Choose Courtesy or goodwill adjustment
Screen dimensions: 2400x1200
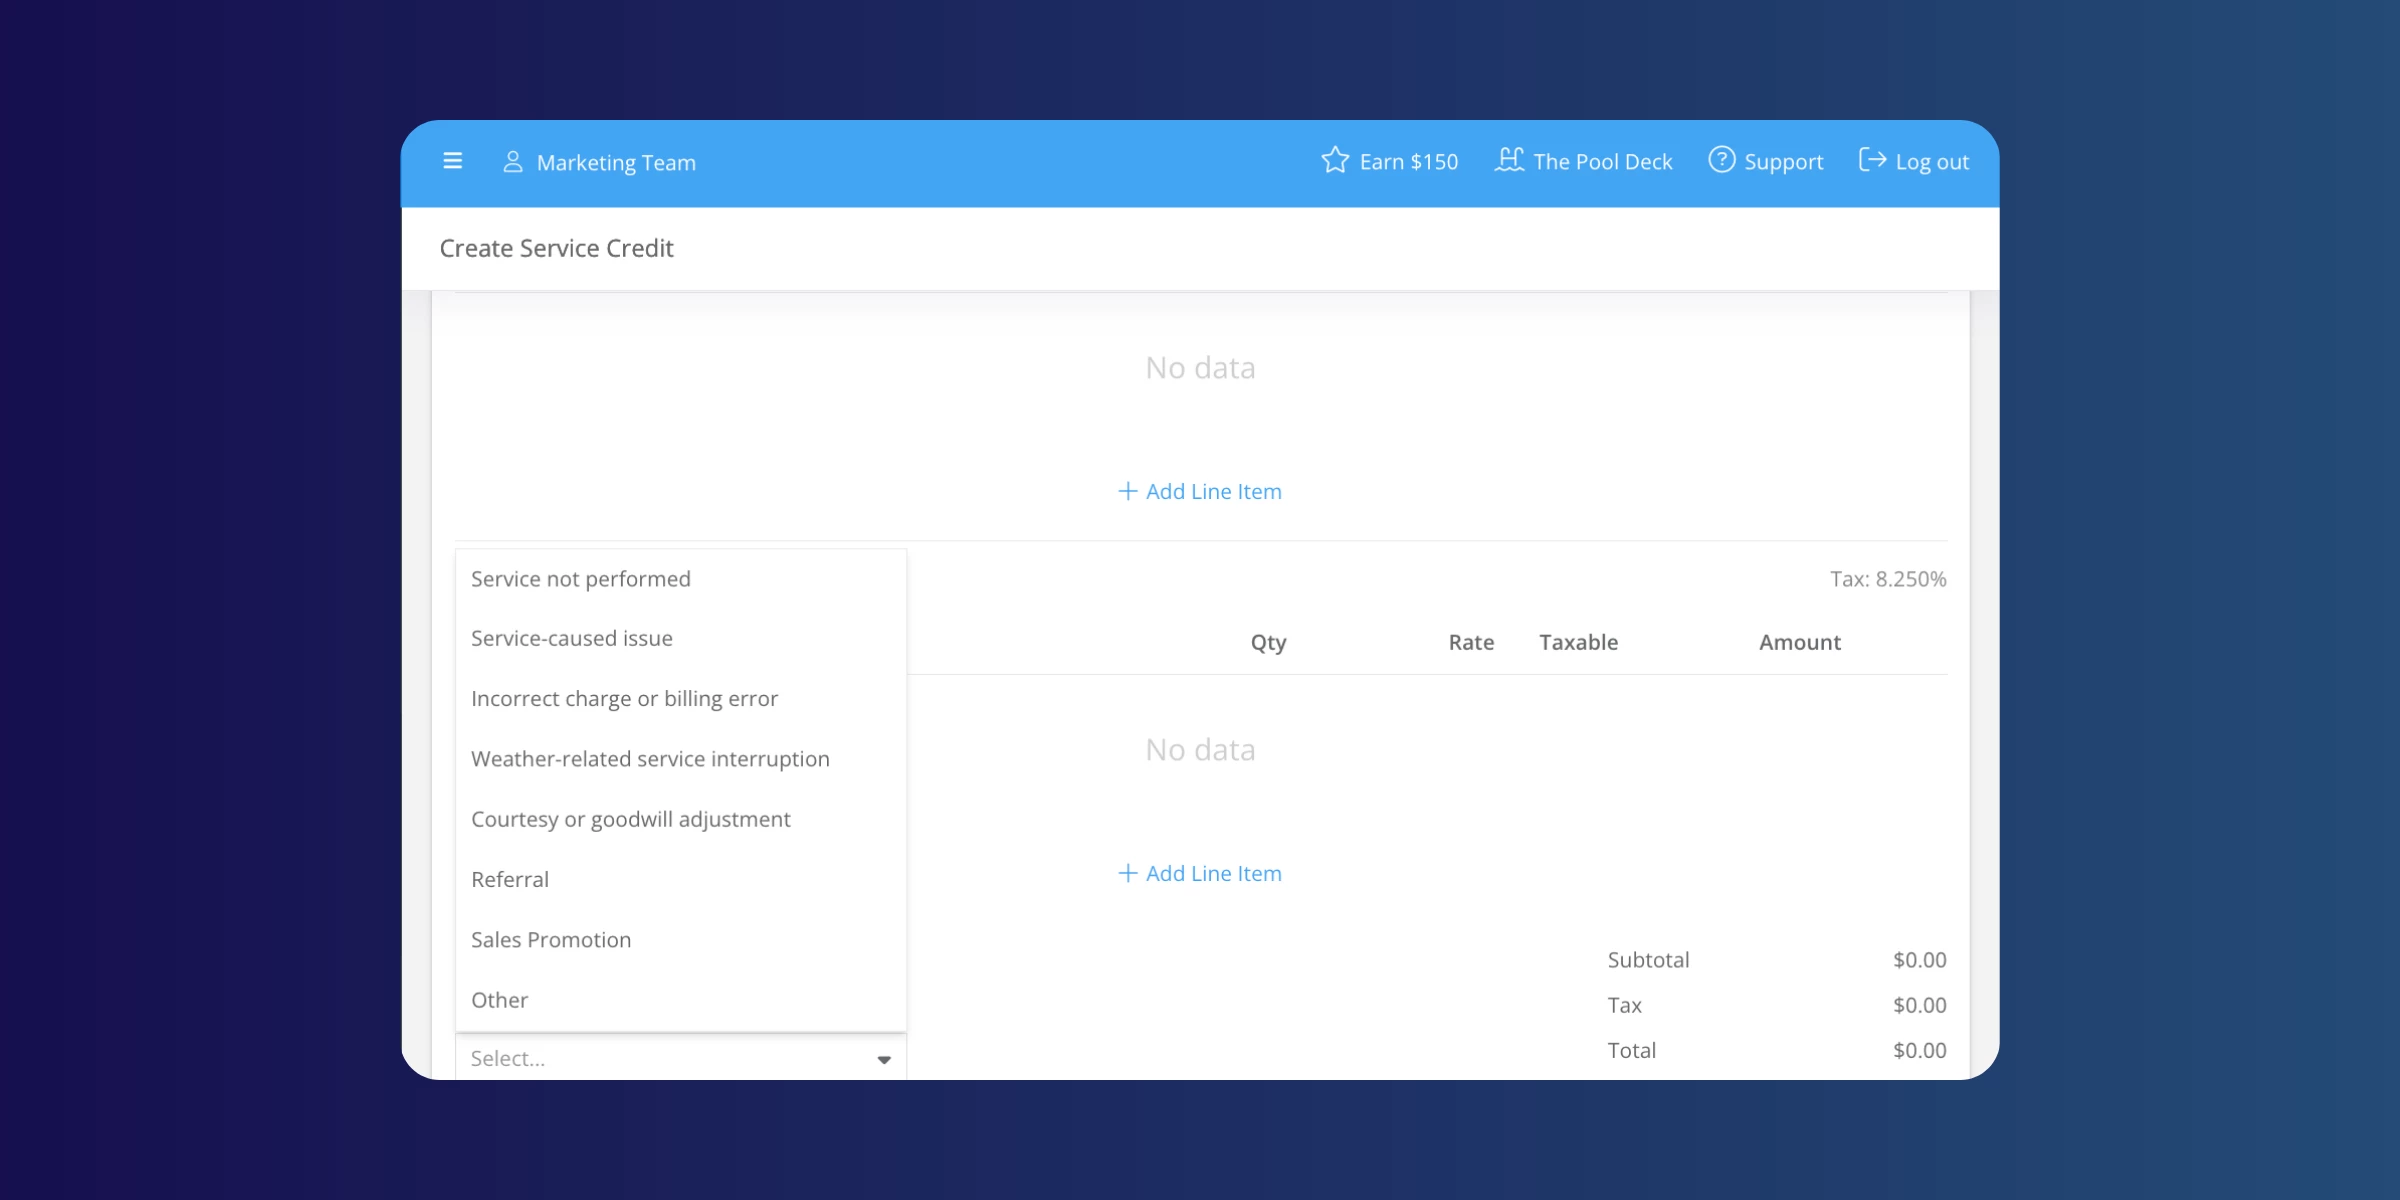click(630, 819)
